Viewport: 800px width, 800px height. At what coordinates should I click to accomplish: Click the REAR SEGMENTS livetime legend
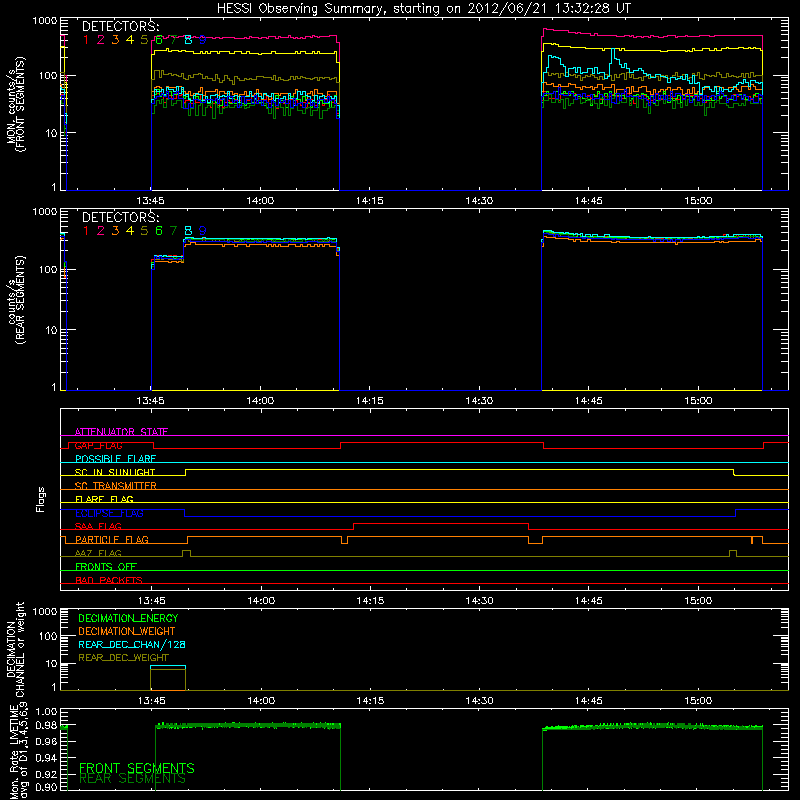132,779
